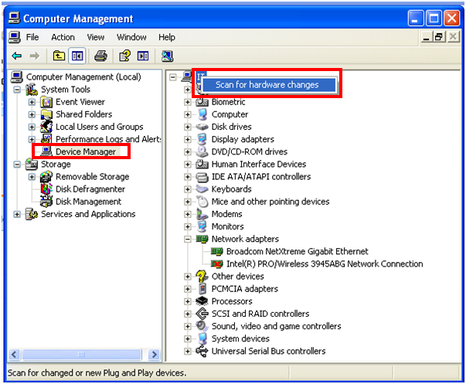Collapse the System Tools node

17,90
